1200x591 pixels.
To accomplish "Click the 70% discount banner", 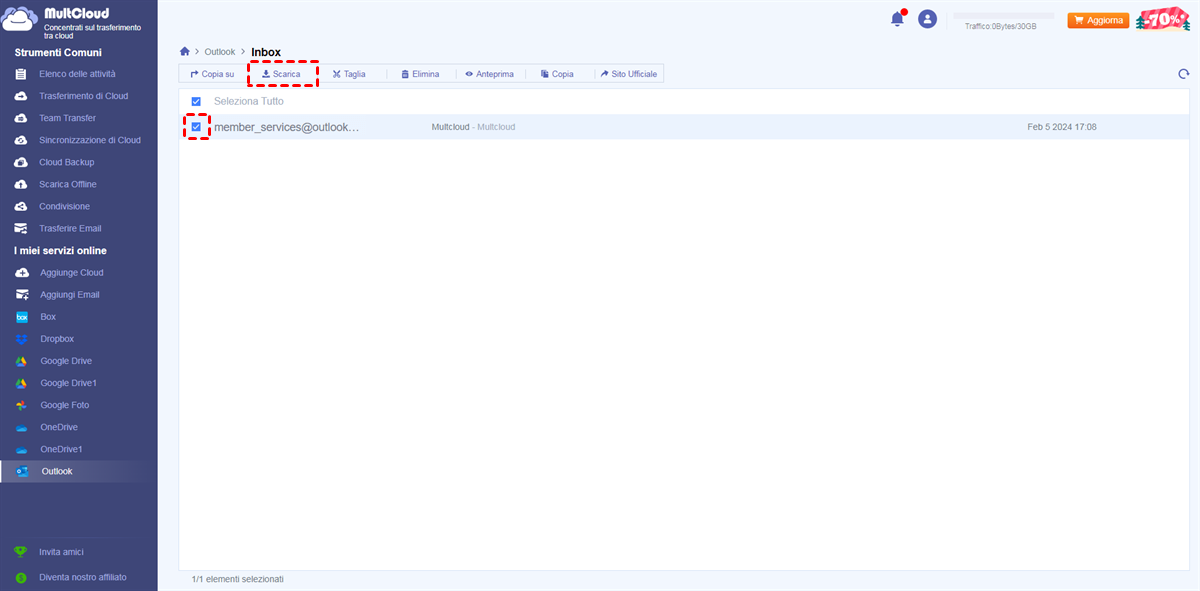I will (1163, 20).
